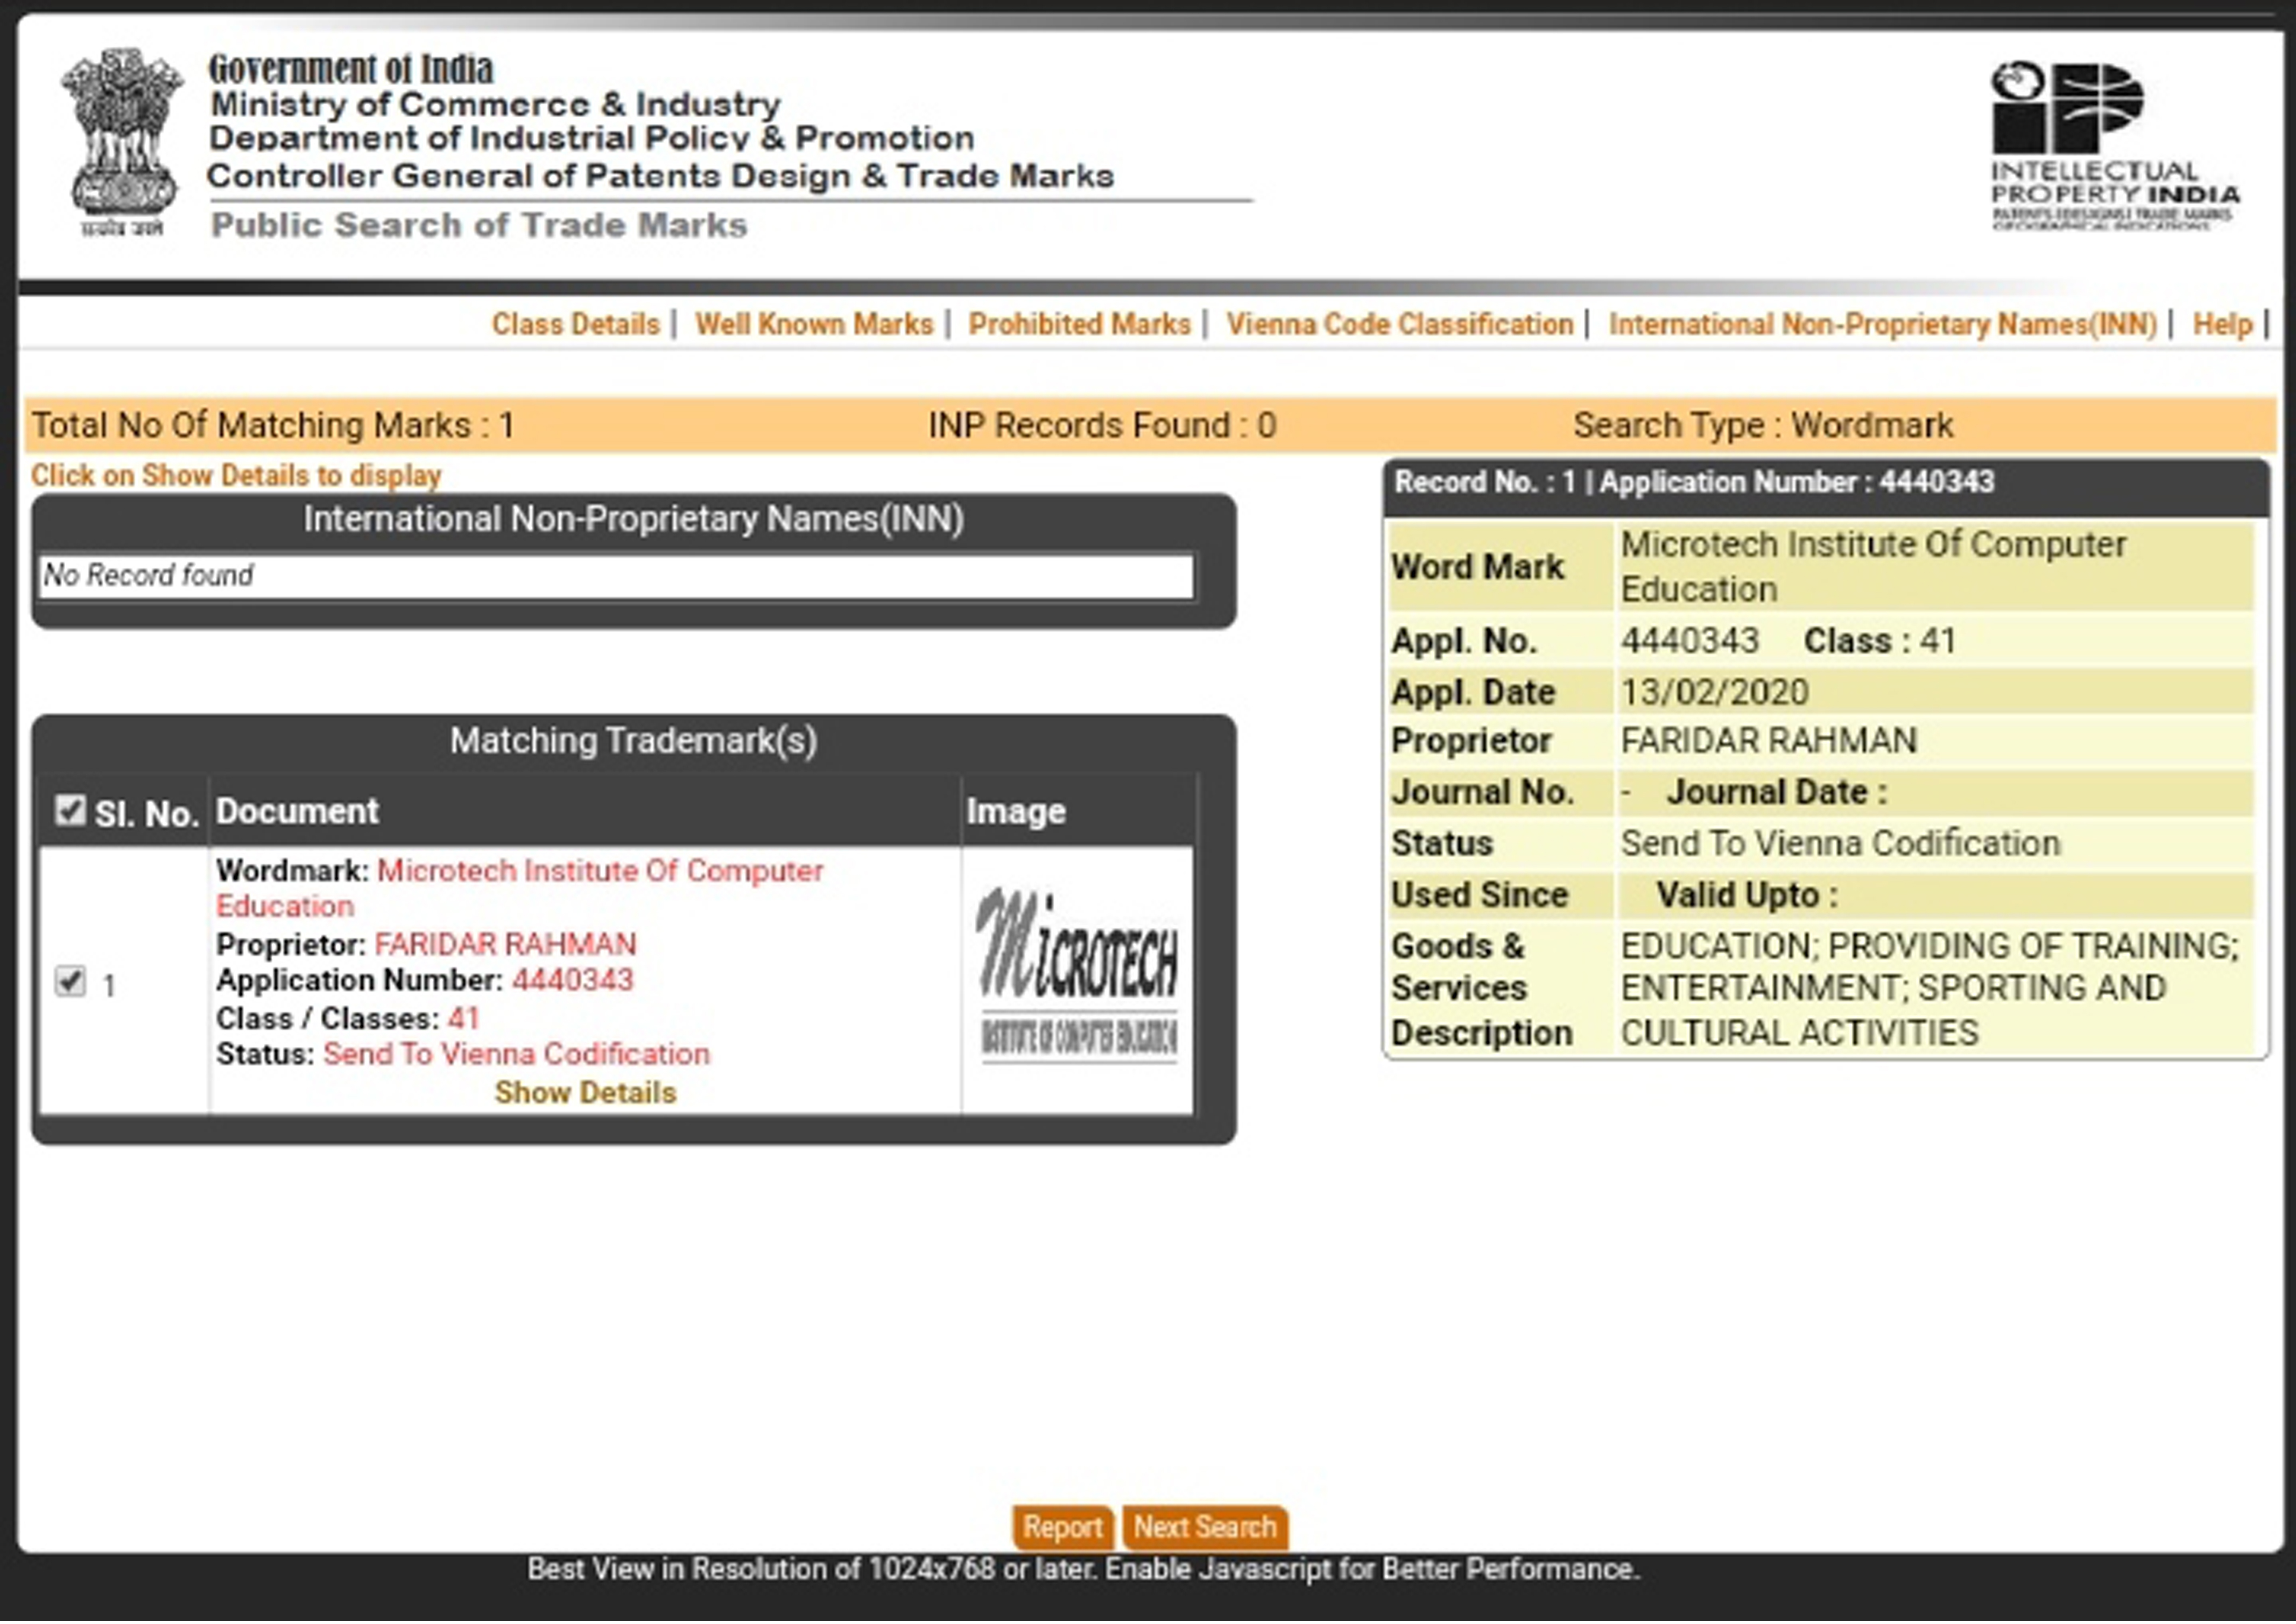
Task: Click the 'Valid Upto :' label
Action: point(1747,896)
